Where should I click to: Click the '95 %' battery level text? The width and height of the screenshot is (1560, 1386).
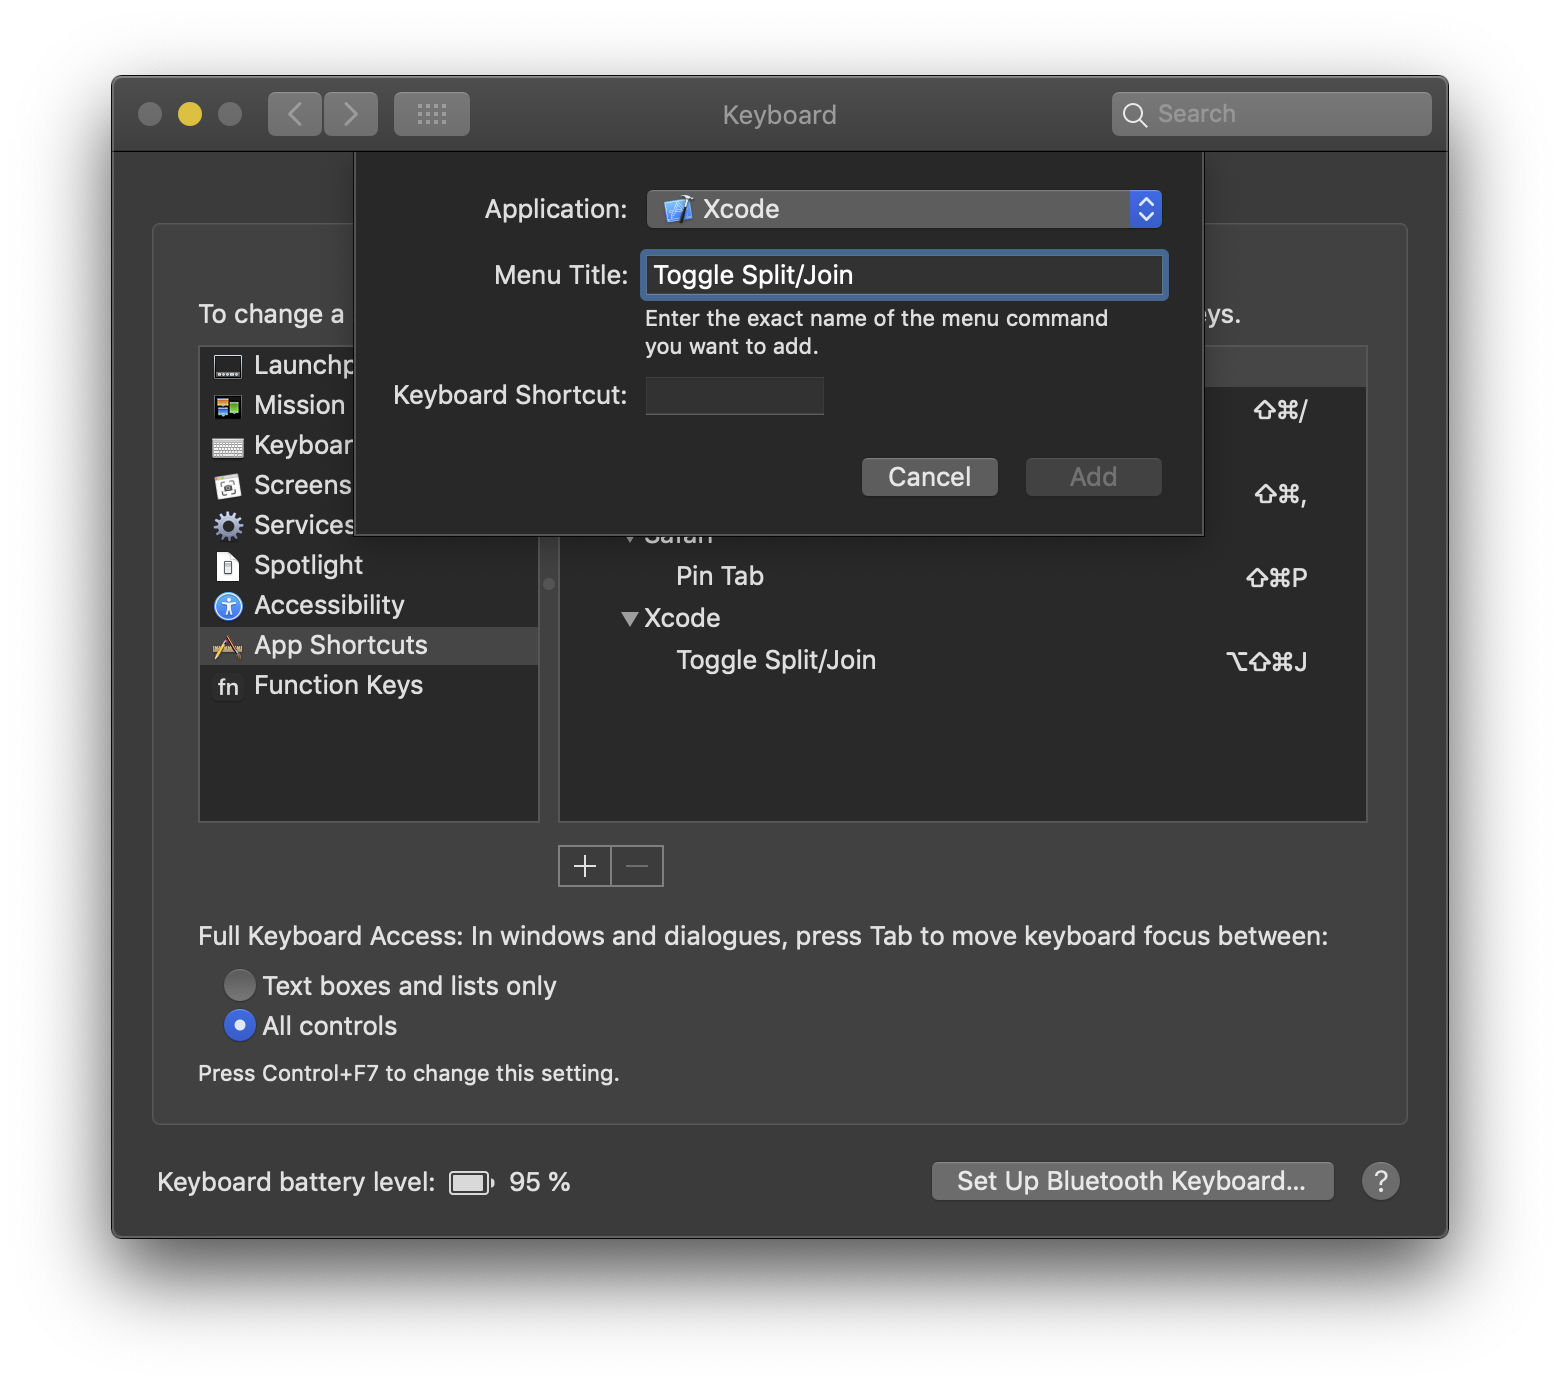pyautogui.click(x=540, y=1182)
